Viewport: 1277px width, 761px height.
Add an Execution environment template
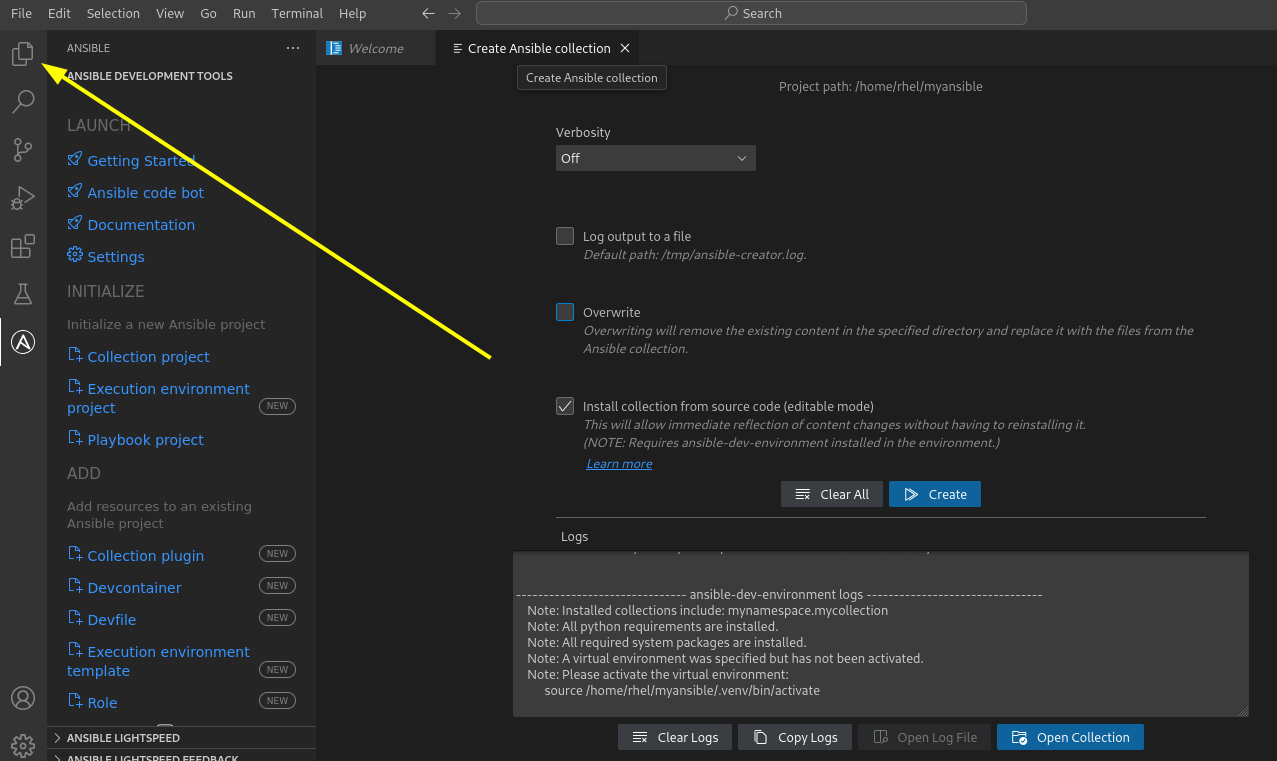(159, 661)
